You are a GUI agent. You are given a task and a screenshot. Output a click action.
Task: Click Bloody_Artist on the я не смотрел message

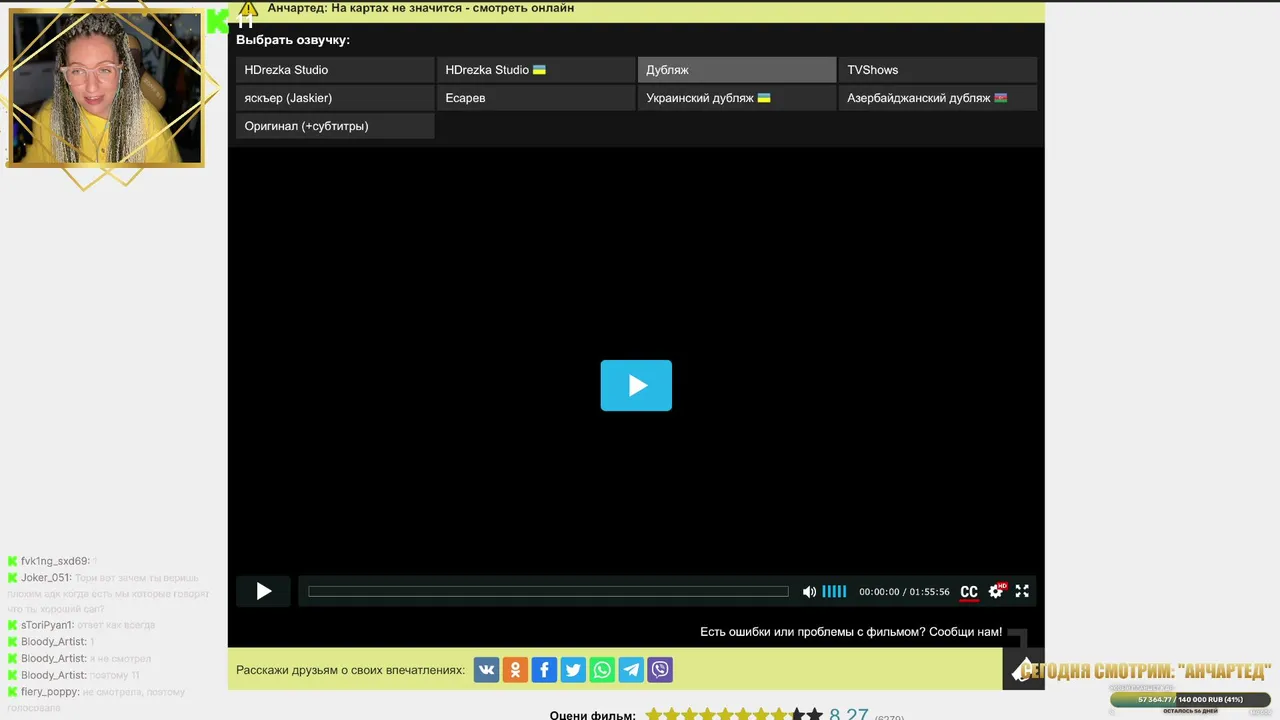coord(54,659)
